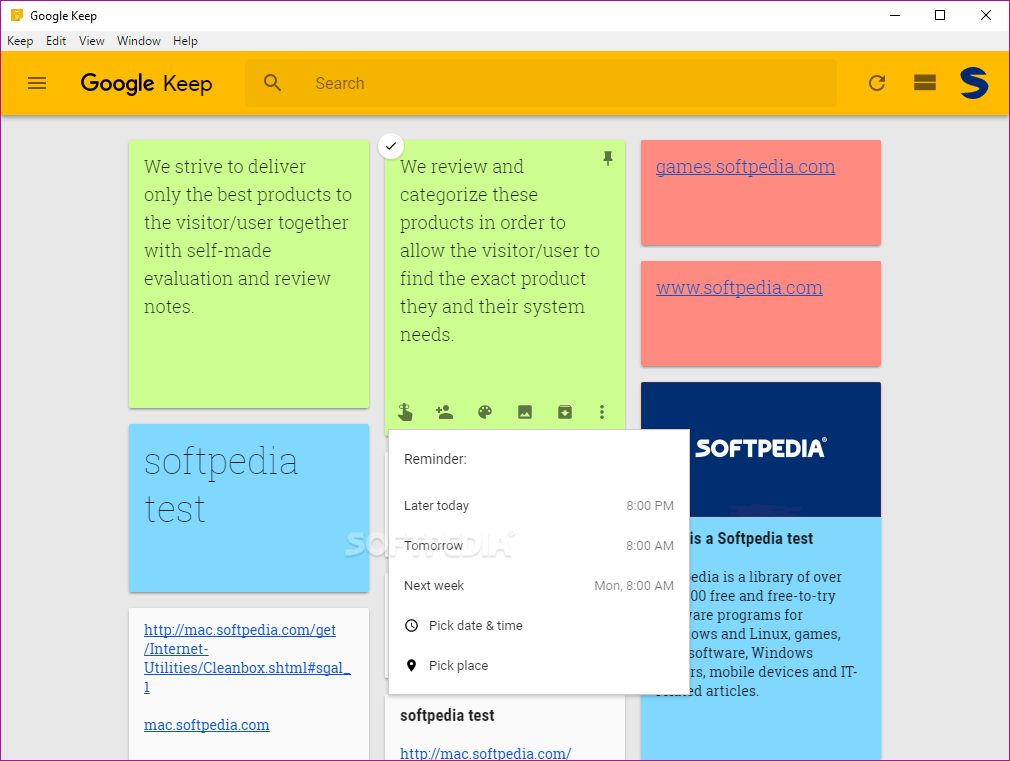Click the 'softpedia test' note title
The height and width of the screenshot is (761, 1010).
point(447,715)
